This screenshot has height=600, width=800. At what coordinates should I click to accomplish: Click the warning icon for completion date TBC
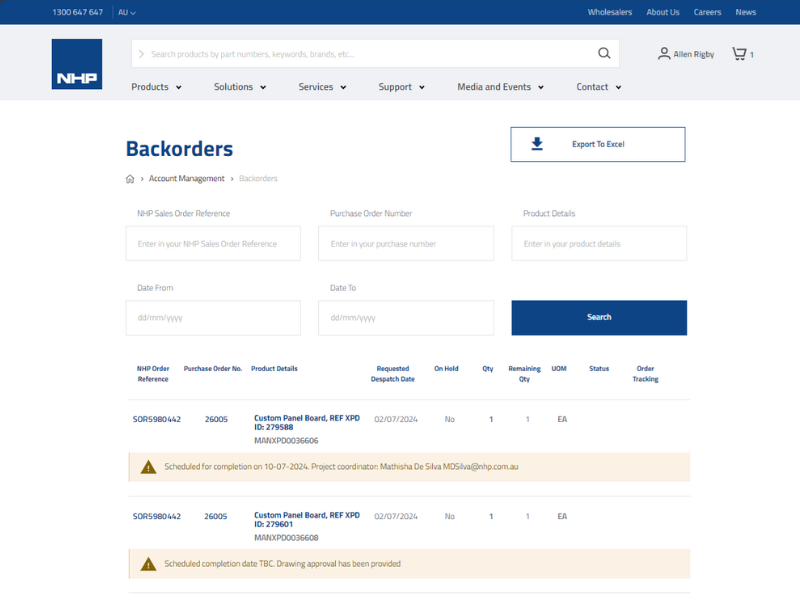148,564
